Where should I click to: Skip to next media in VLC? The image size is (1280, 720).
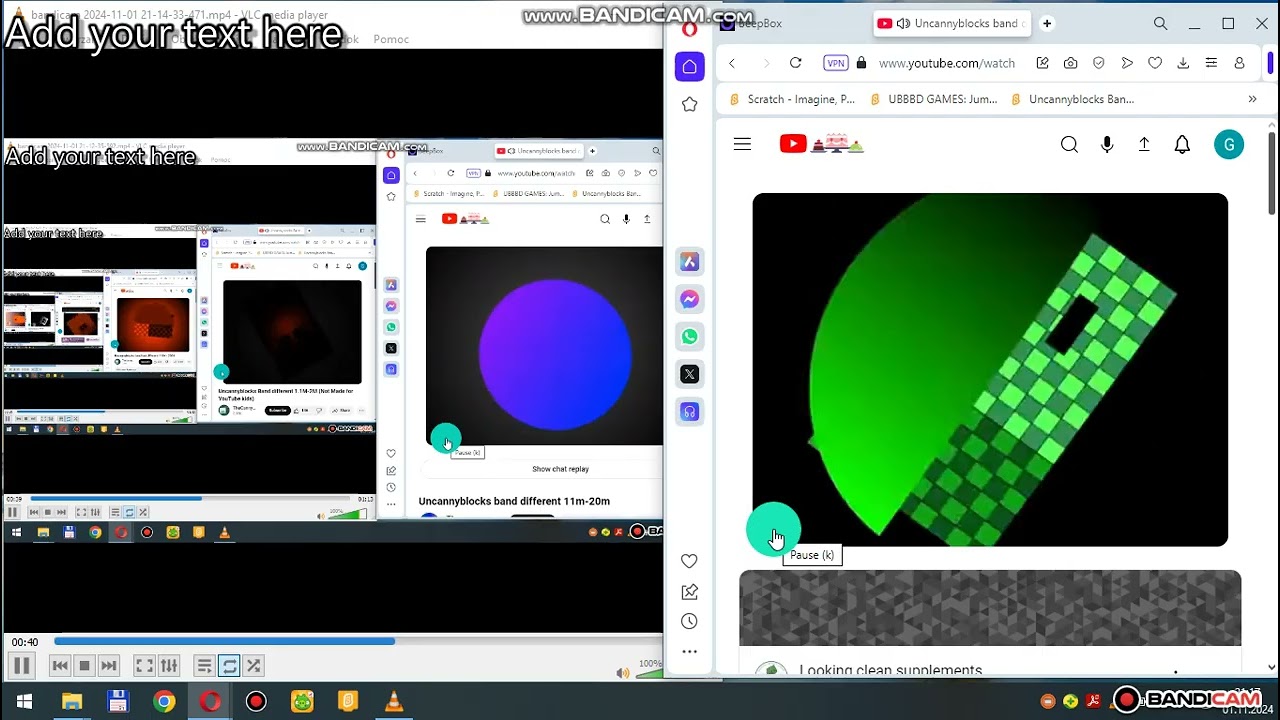(109, 666)
